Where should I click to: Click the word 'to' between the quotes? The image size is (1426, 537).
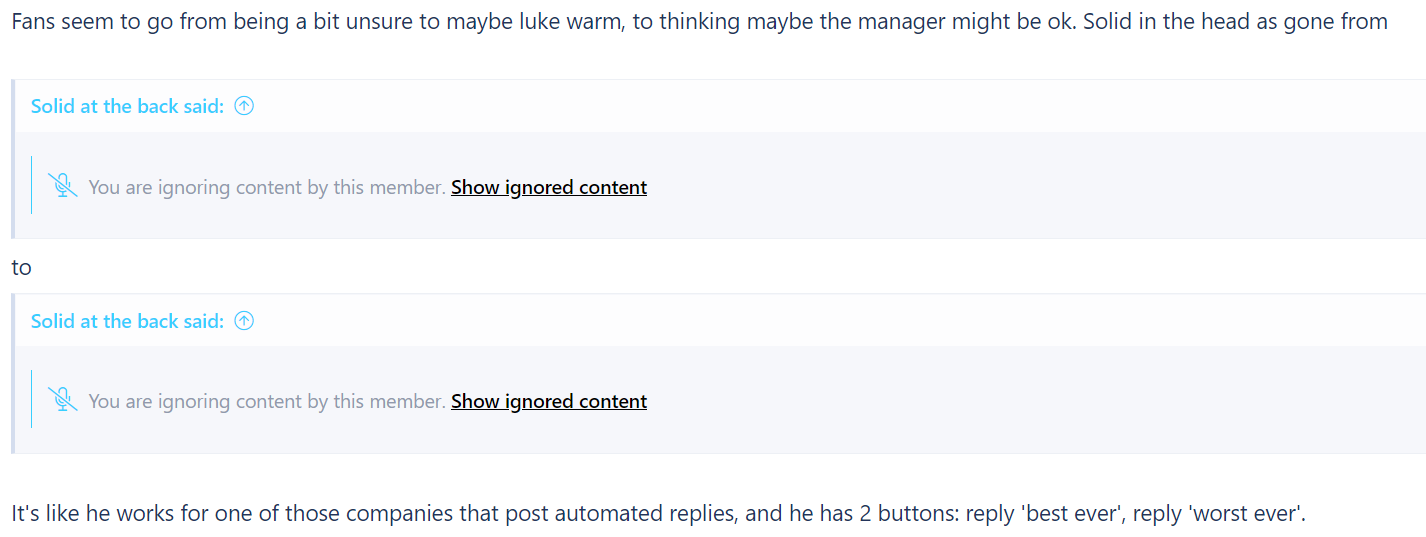tap(21, 267)
